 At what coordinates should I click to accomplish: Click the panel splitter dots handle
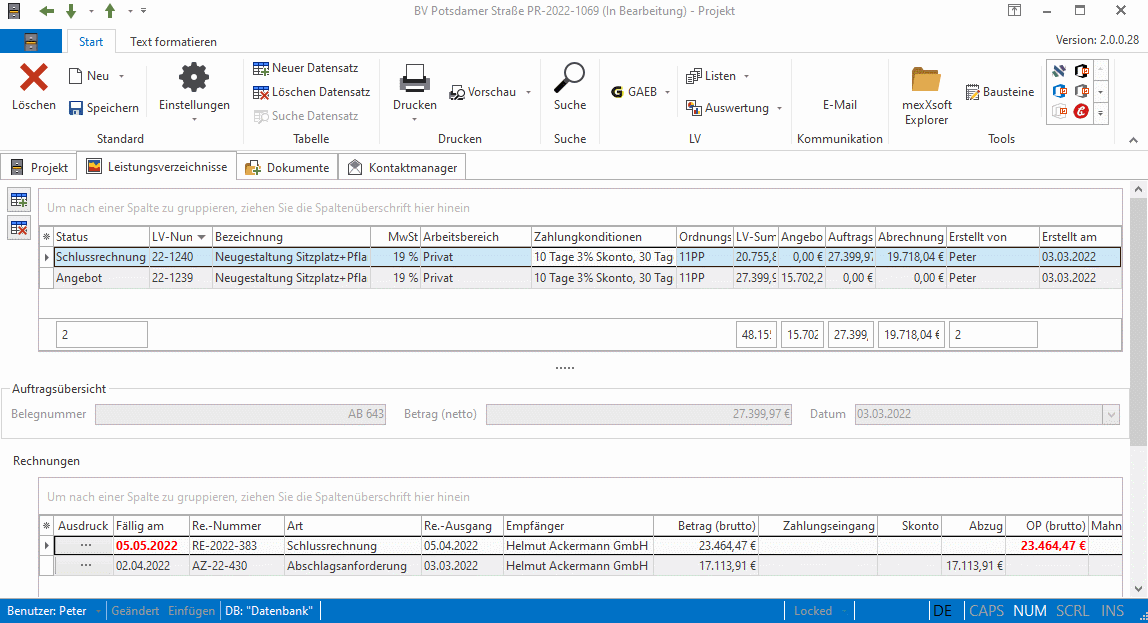point(564,368)
